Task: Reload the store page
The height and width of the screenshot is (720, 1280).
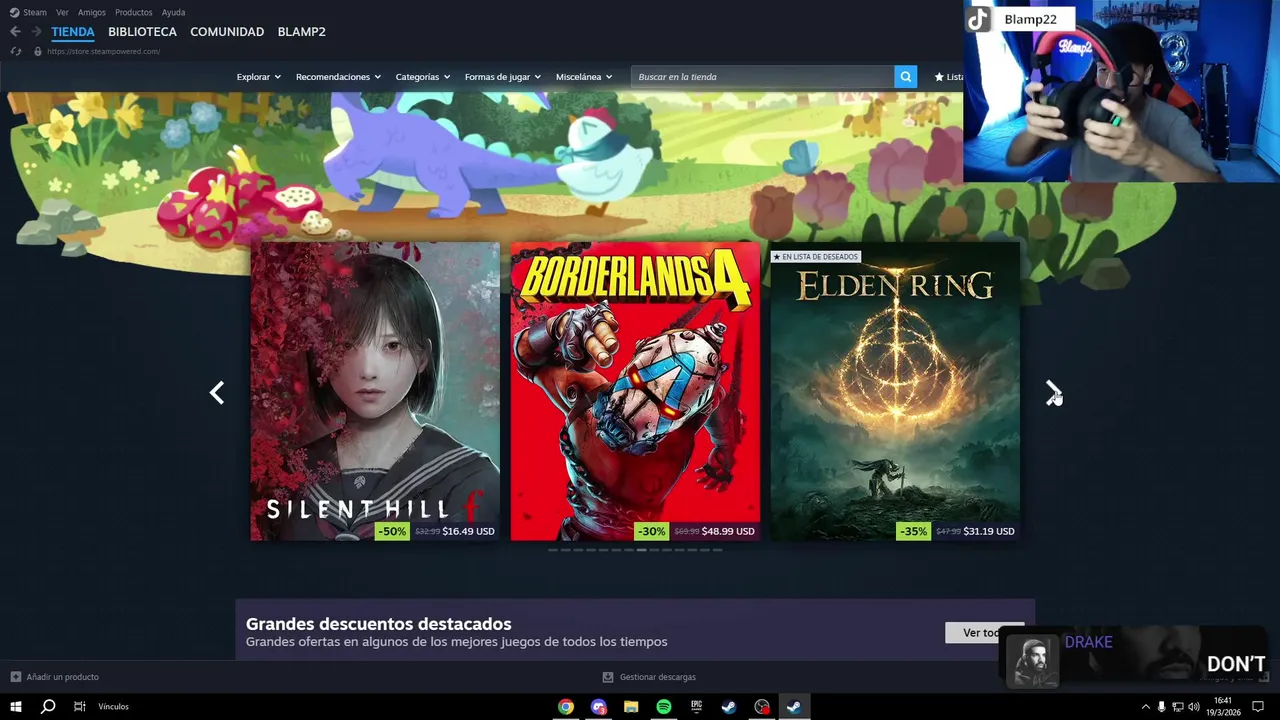Action: click(16, 51)
